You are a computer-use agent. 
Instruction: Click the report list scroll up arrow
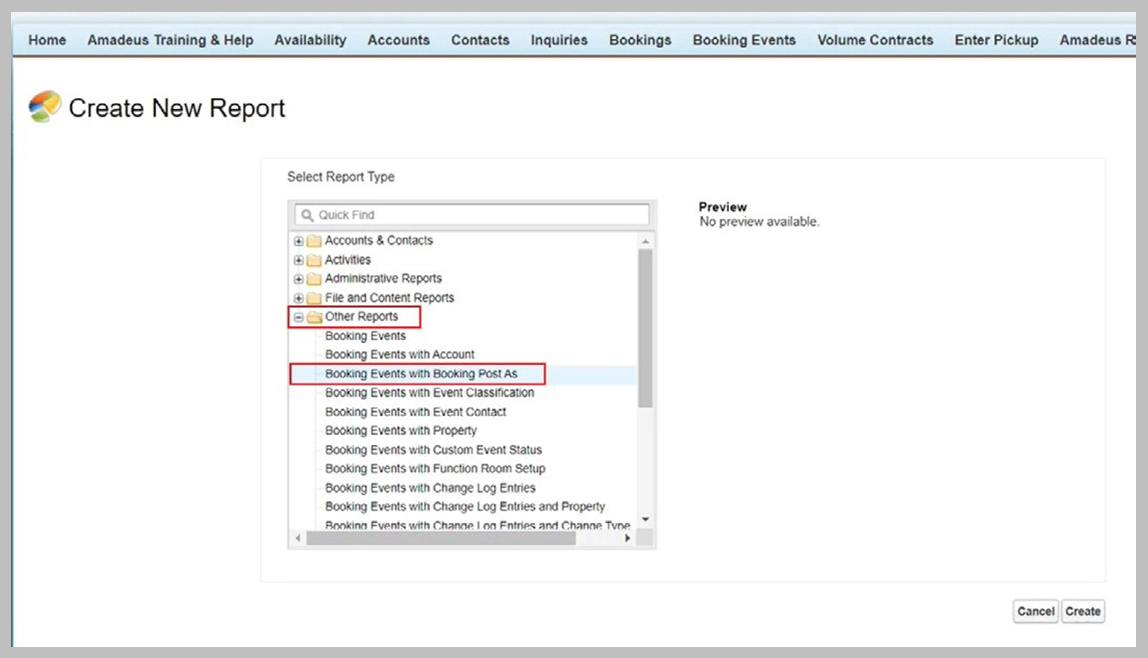645,241
